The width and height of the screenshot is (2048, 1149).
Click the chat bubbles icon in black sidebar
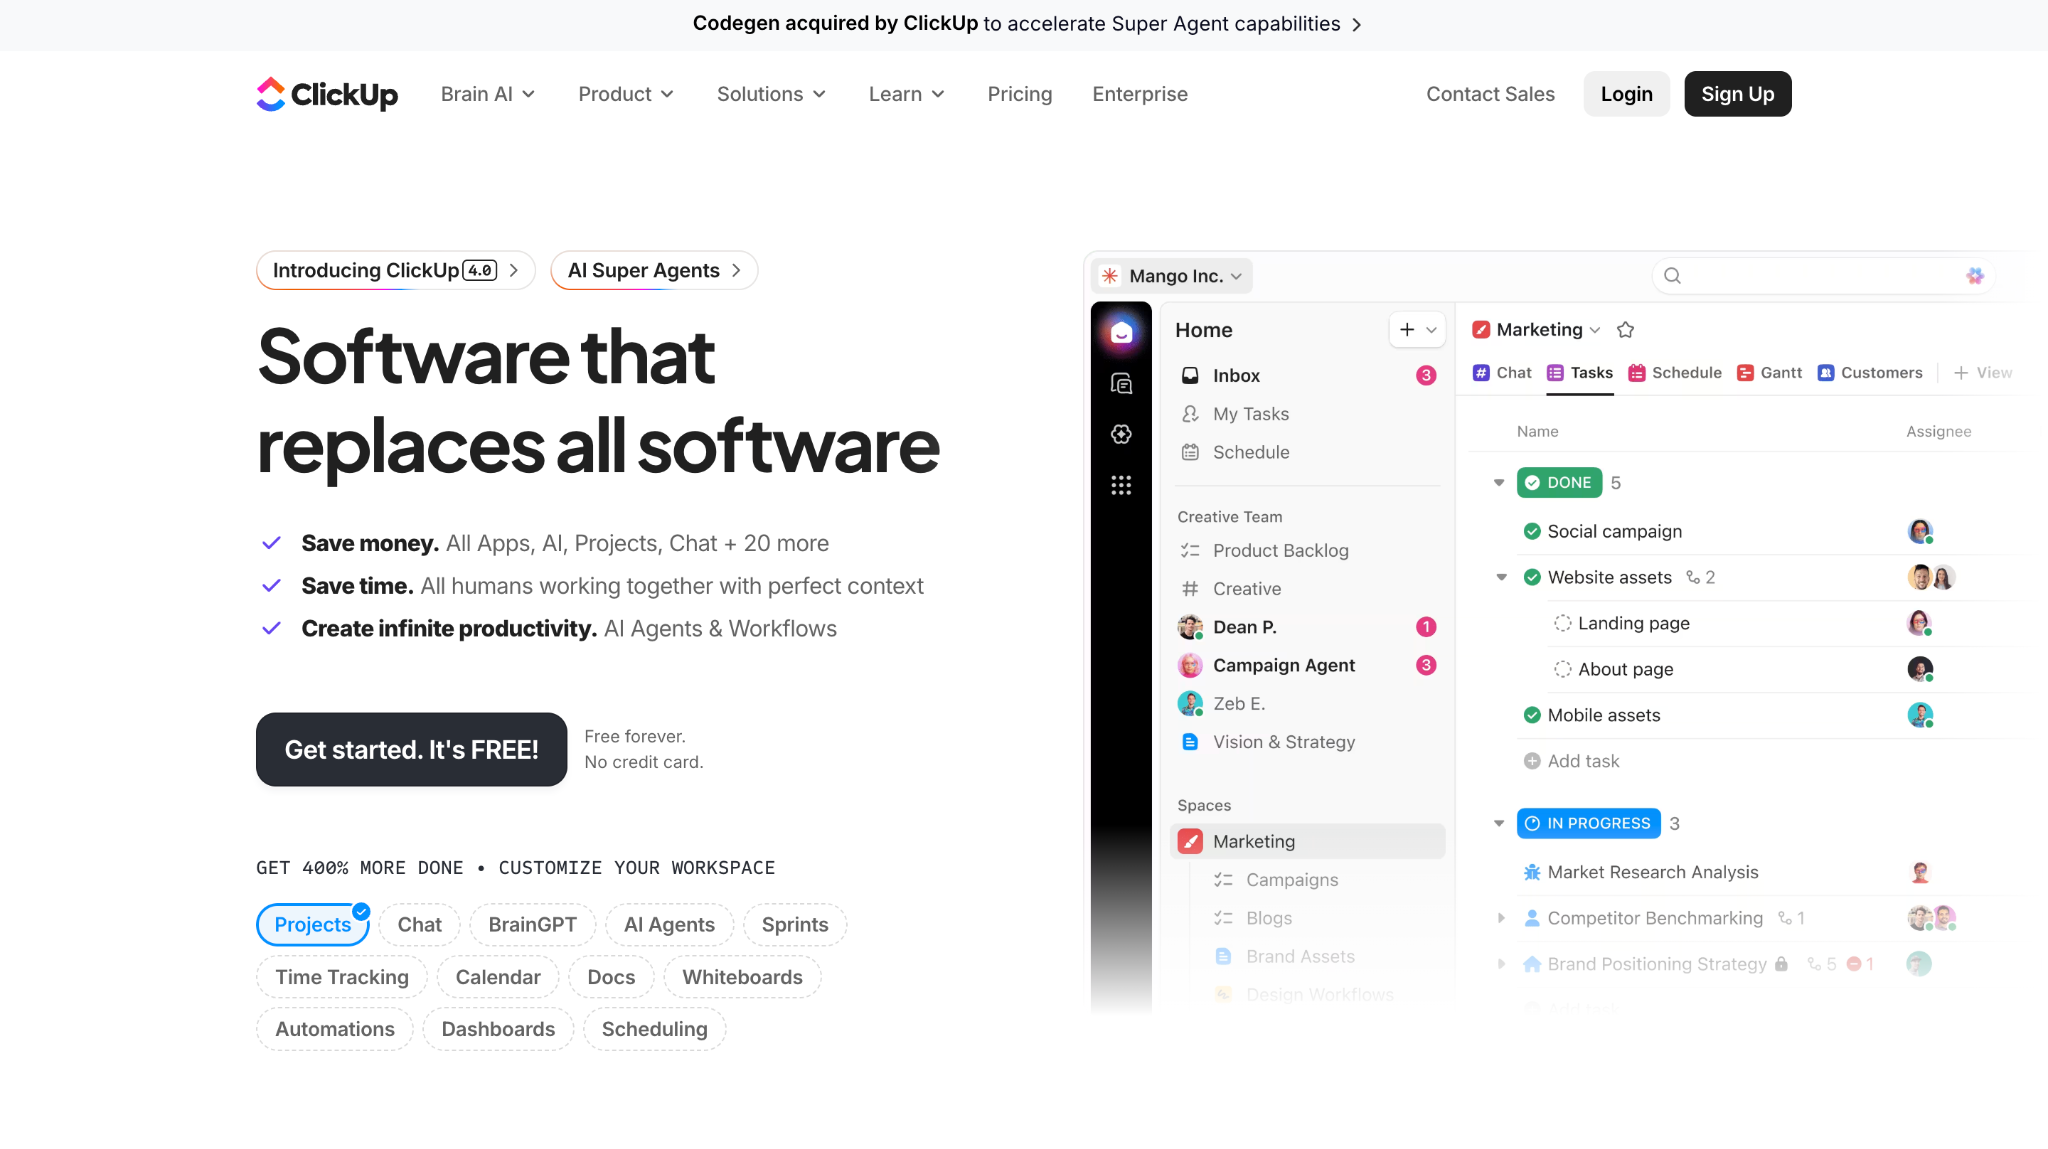coord(1121,384)
